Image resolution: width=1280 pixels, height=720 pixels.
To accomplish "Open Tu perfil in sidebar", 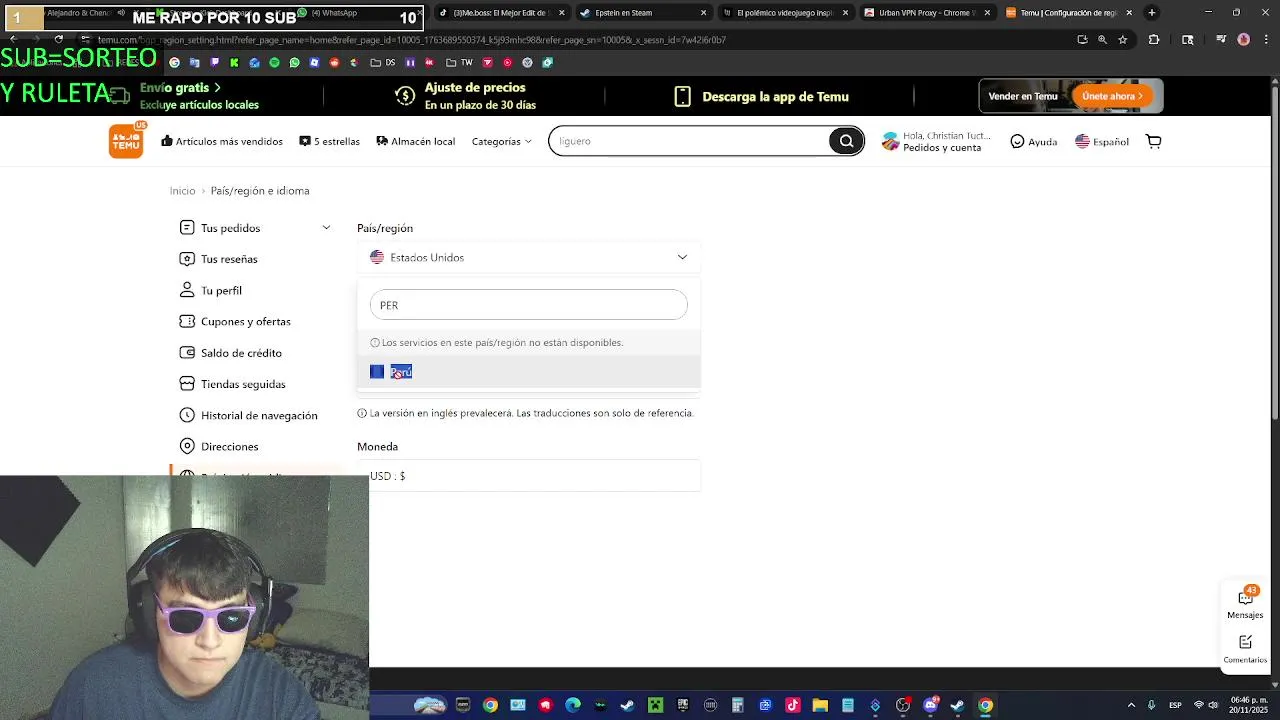I will (211, 290).
